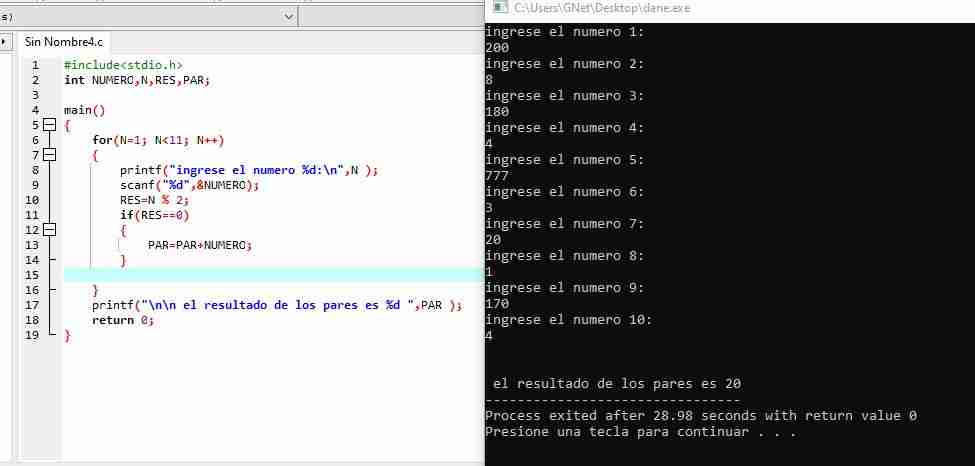Click "ingrese el numero 9:" in console

click(565, 288)
